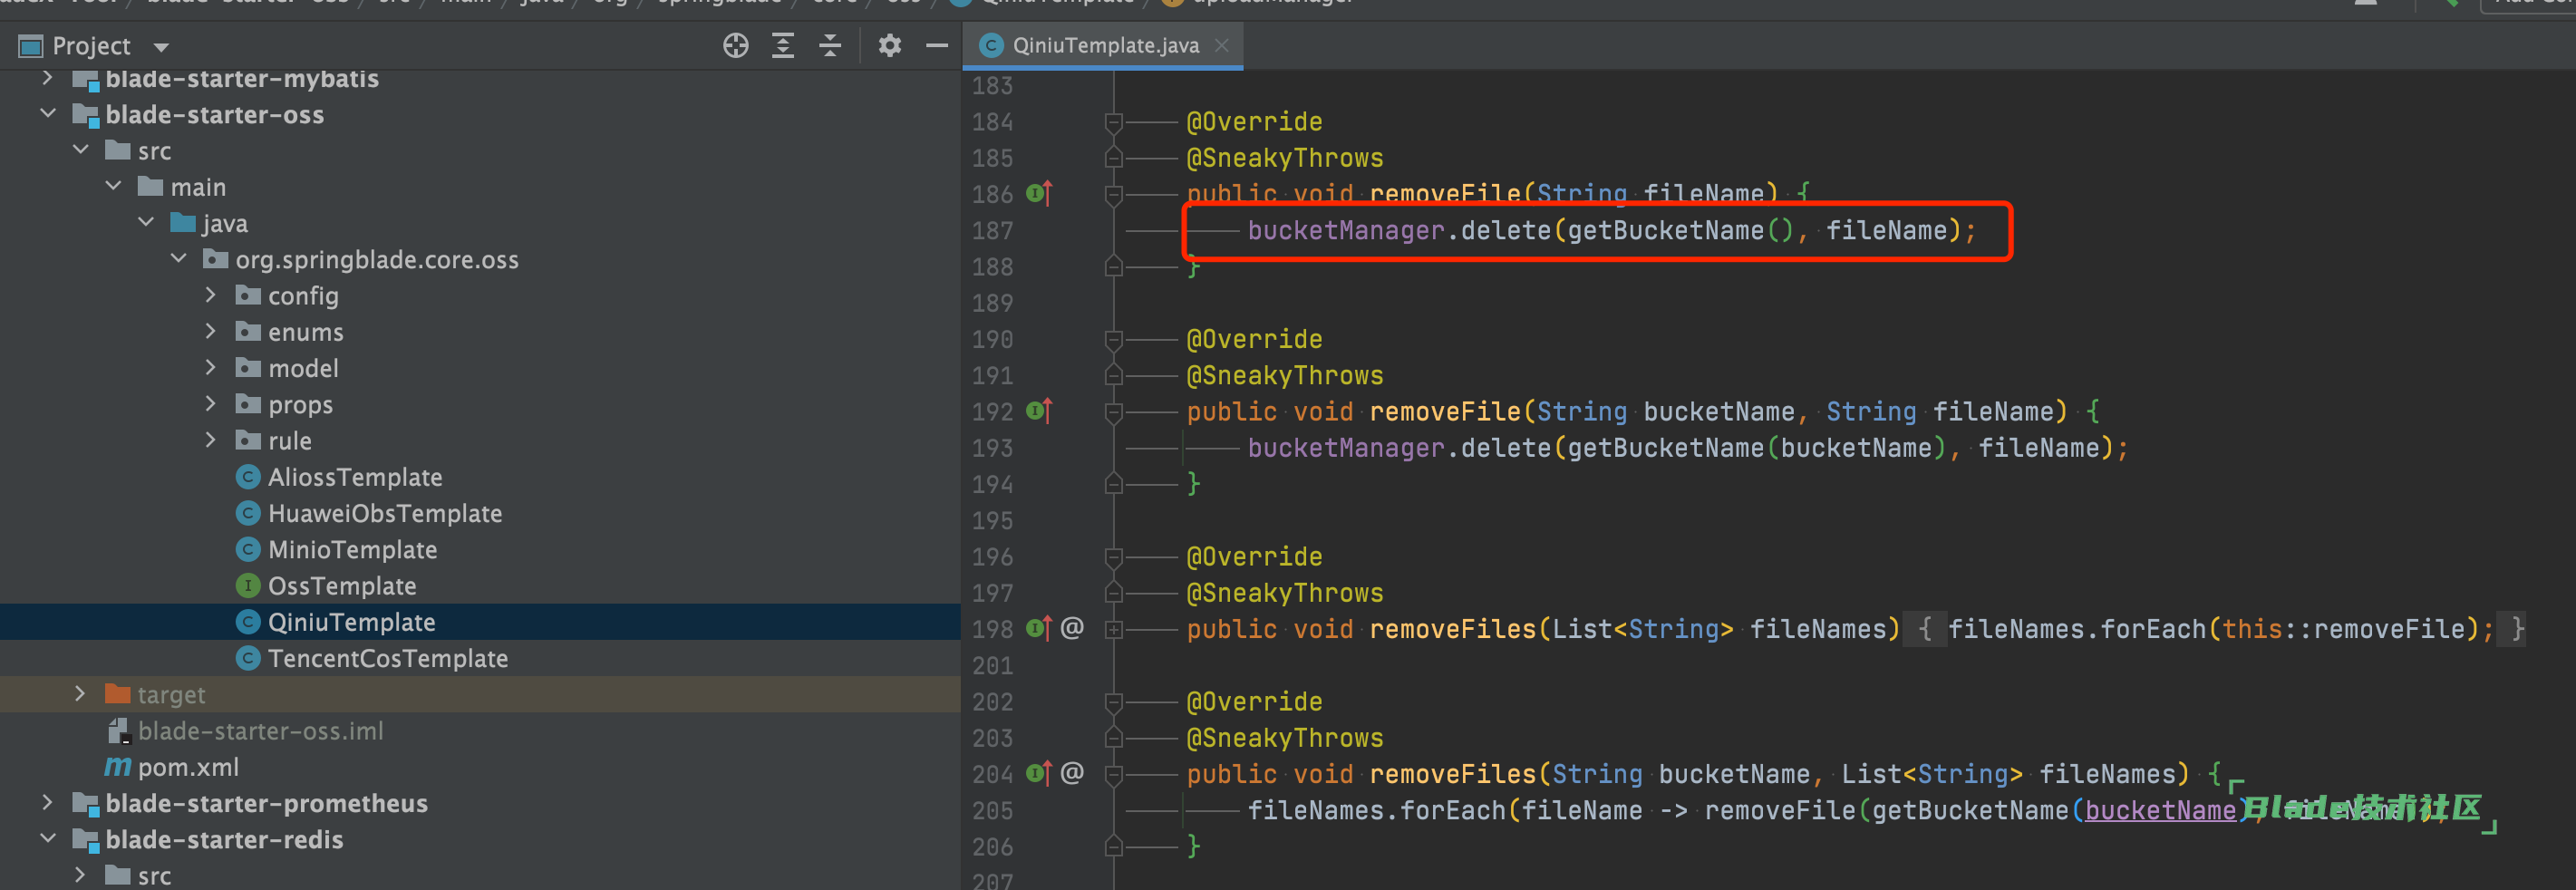
Task: Collapse org.springblade.core.oss package
Action: [x=178, y=259]
